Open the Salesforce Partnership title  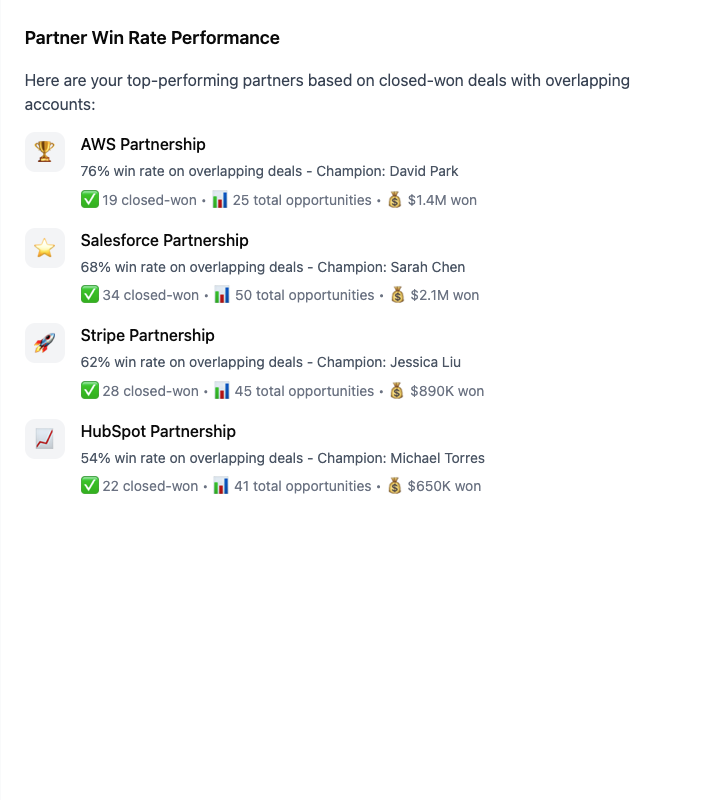[x=164, y=241]
